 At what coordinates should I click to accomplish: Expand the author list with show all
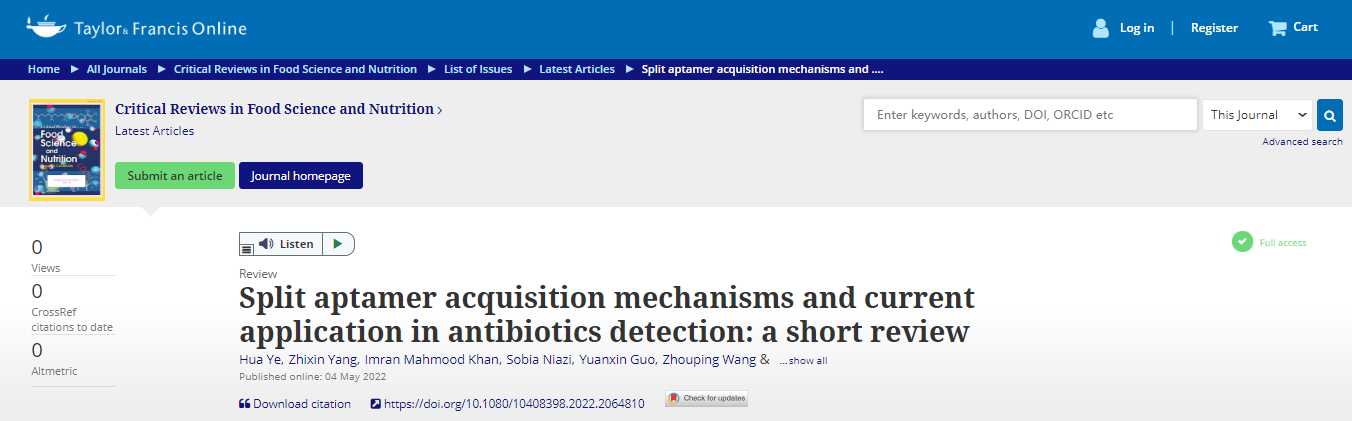[x=803, y=361]
